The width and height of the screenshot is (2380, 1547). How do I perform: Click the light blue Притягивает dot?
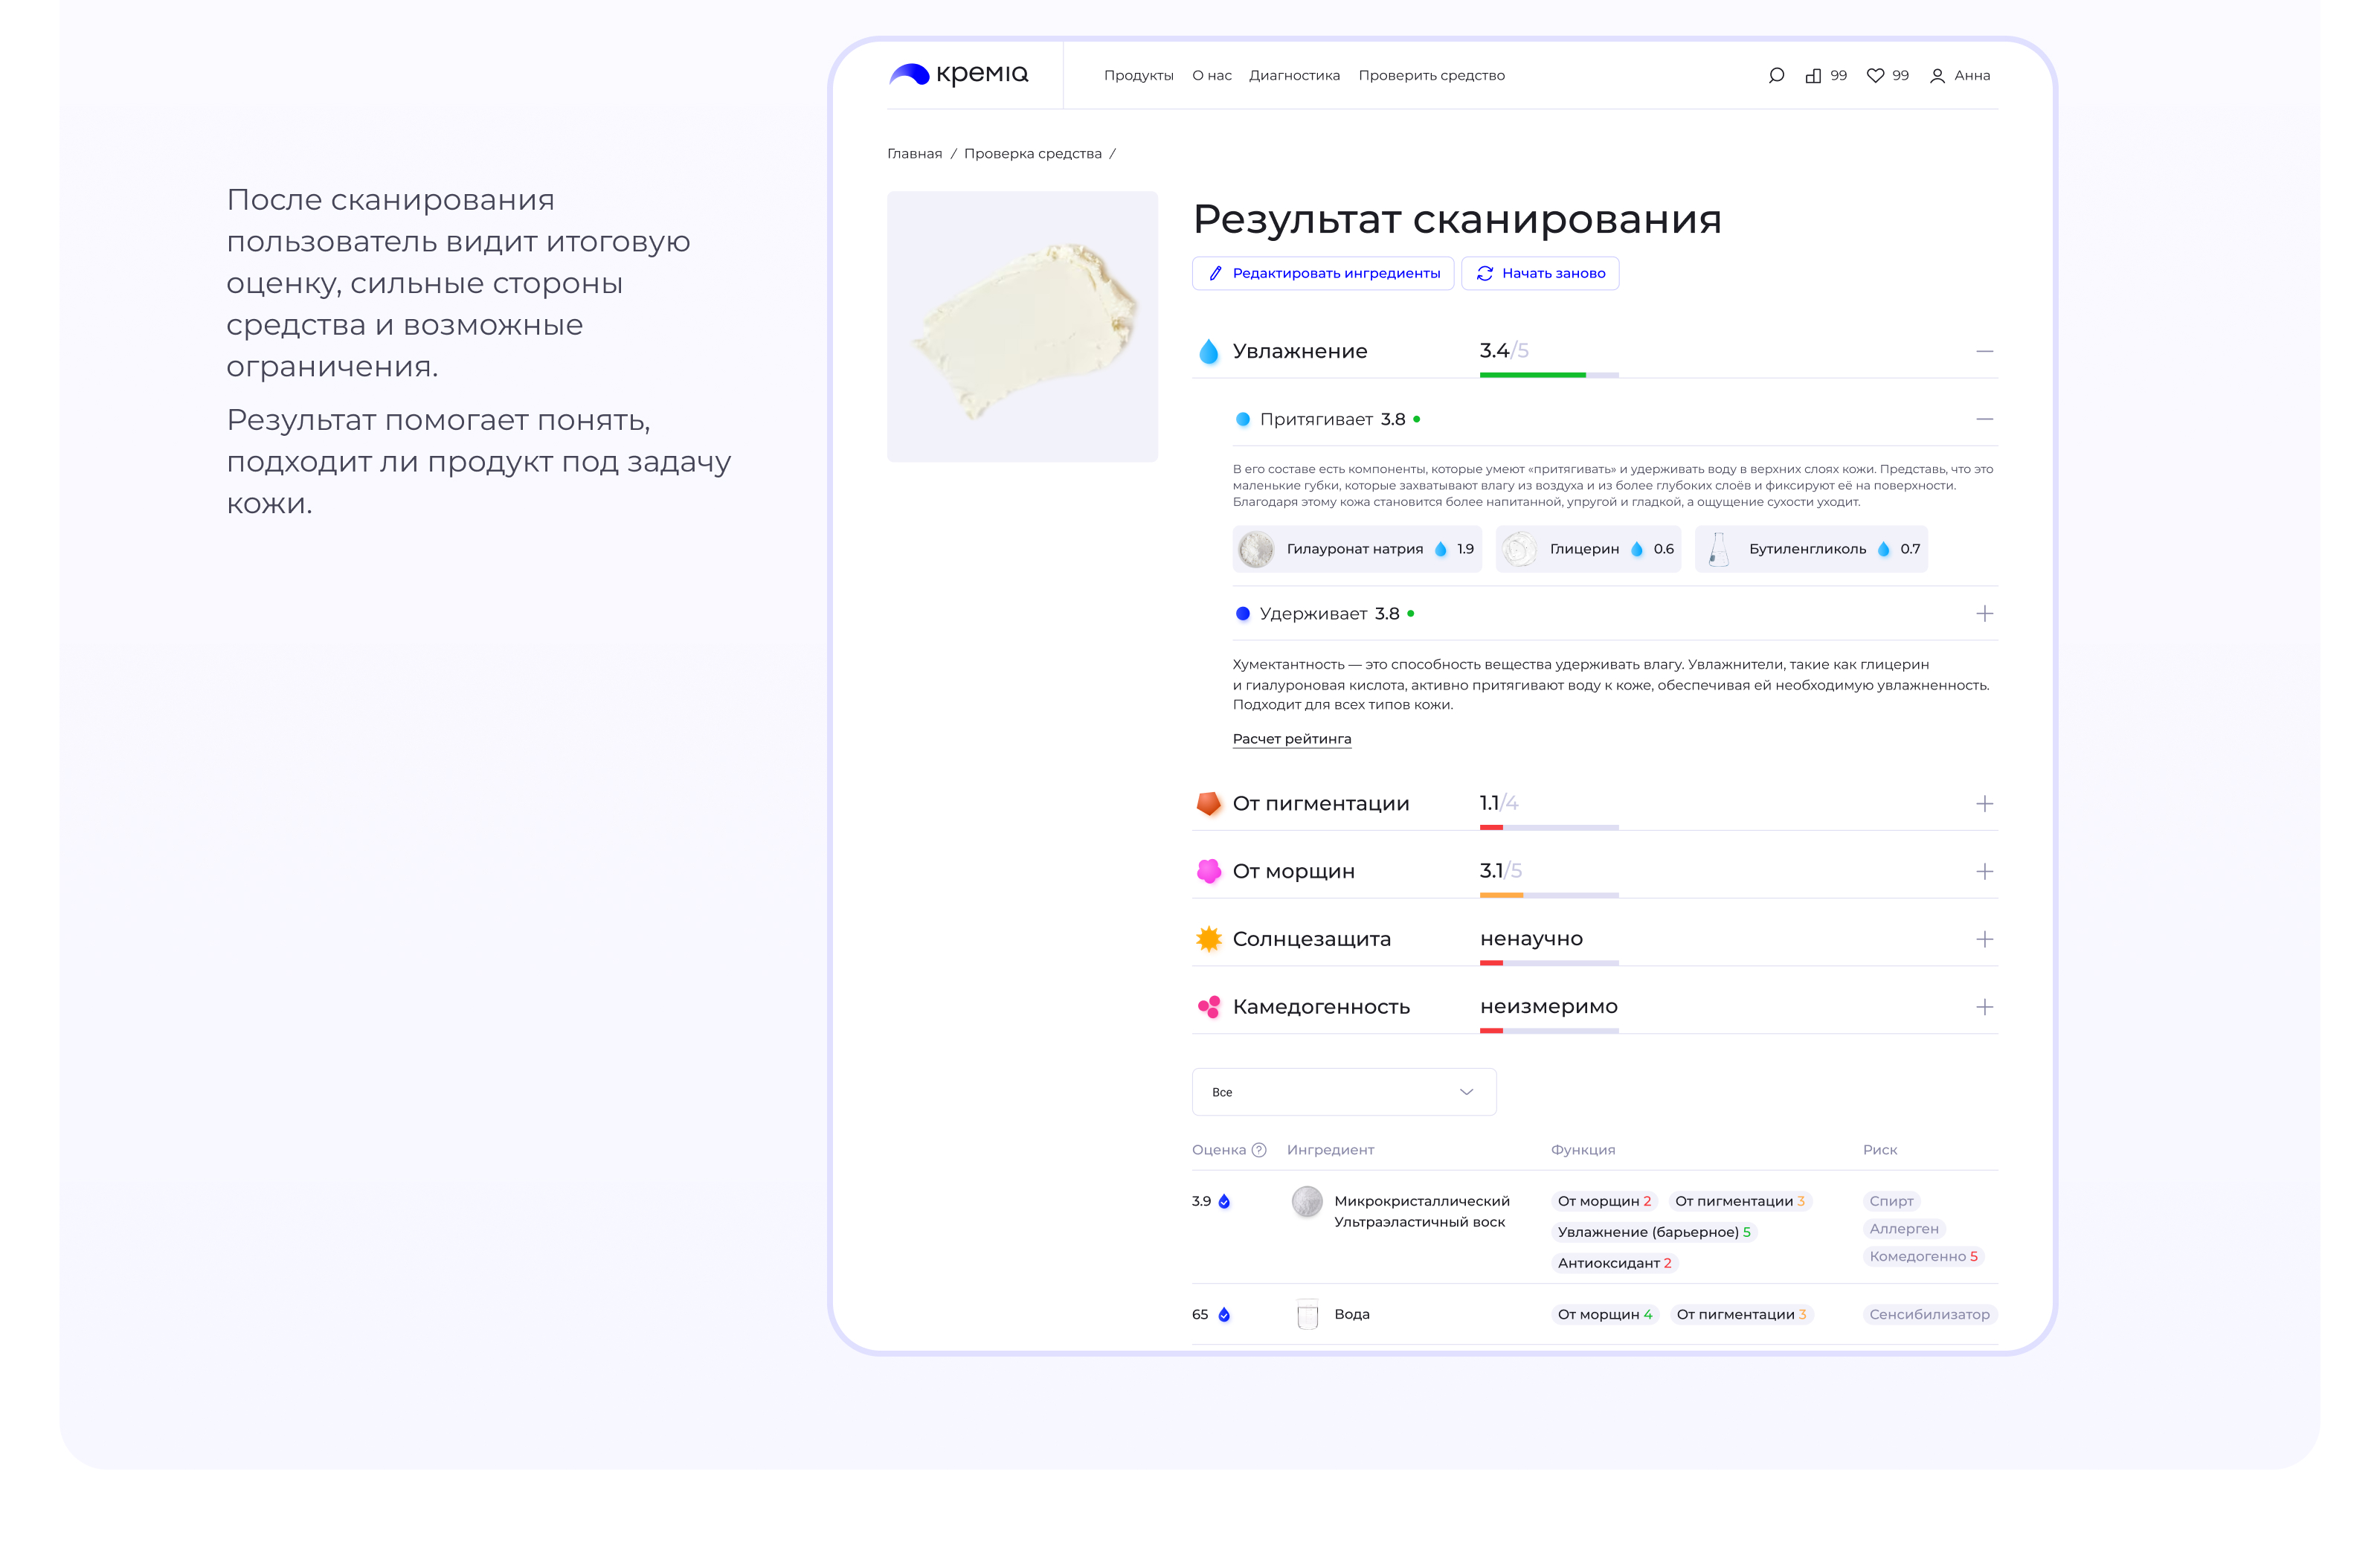(x=1243, y=419)
